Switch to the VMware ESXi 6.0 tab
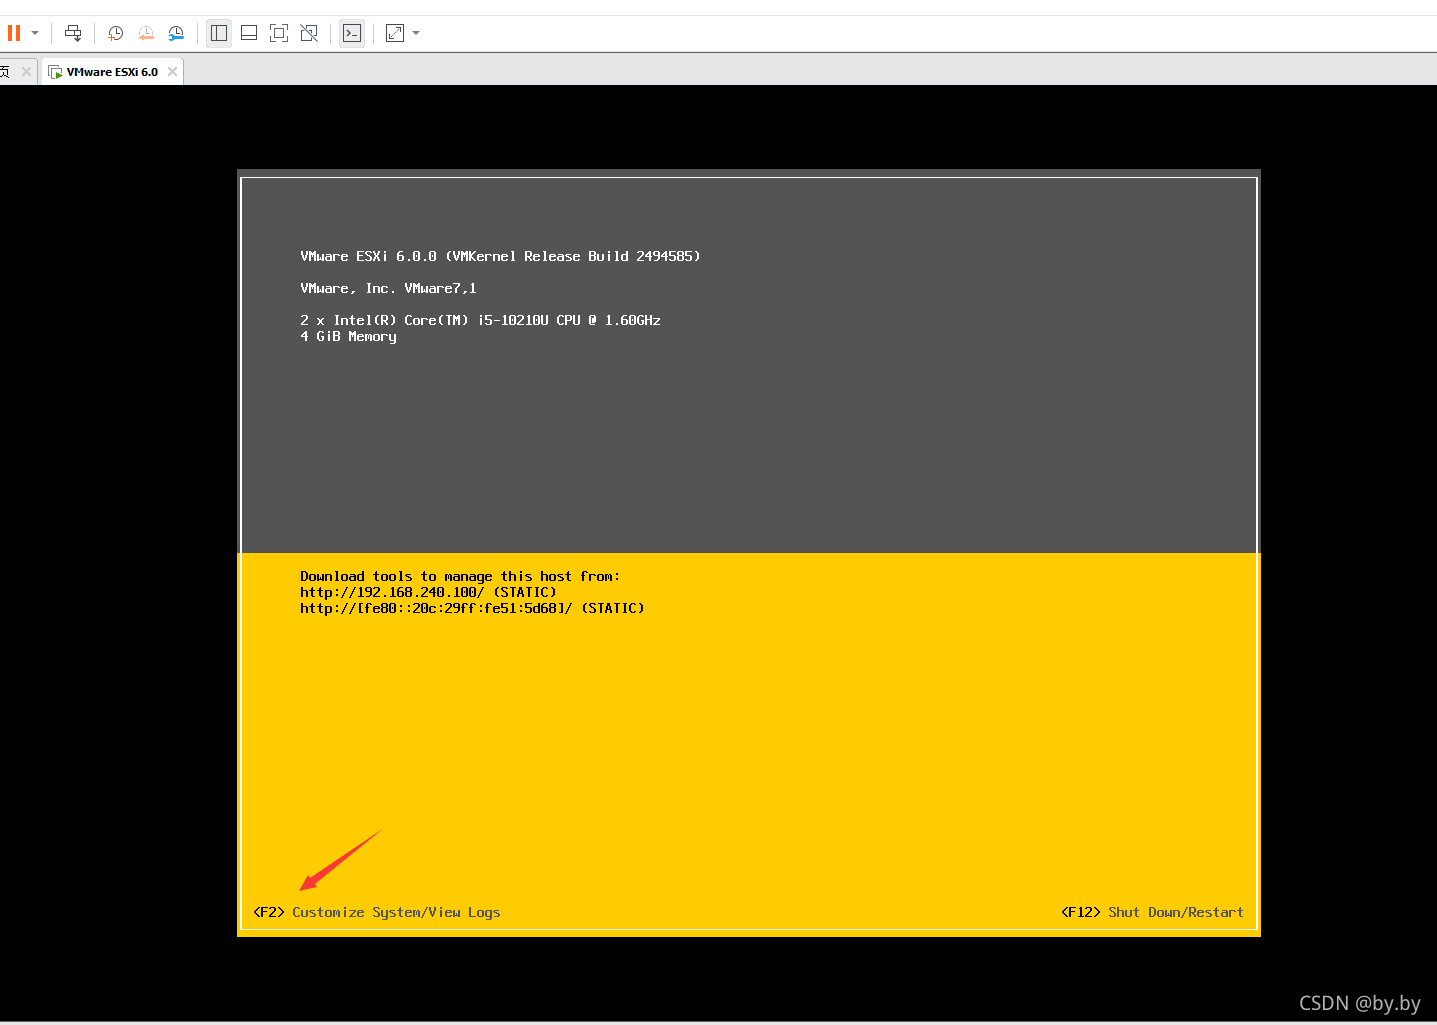This screenshot has height=1025, width=1437. [112, 72]
